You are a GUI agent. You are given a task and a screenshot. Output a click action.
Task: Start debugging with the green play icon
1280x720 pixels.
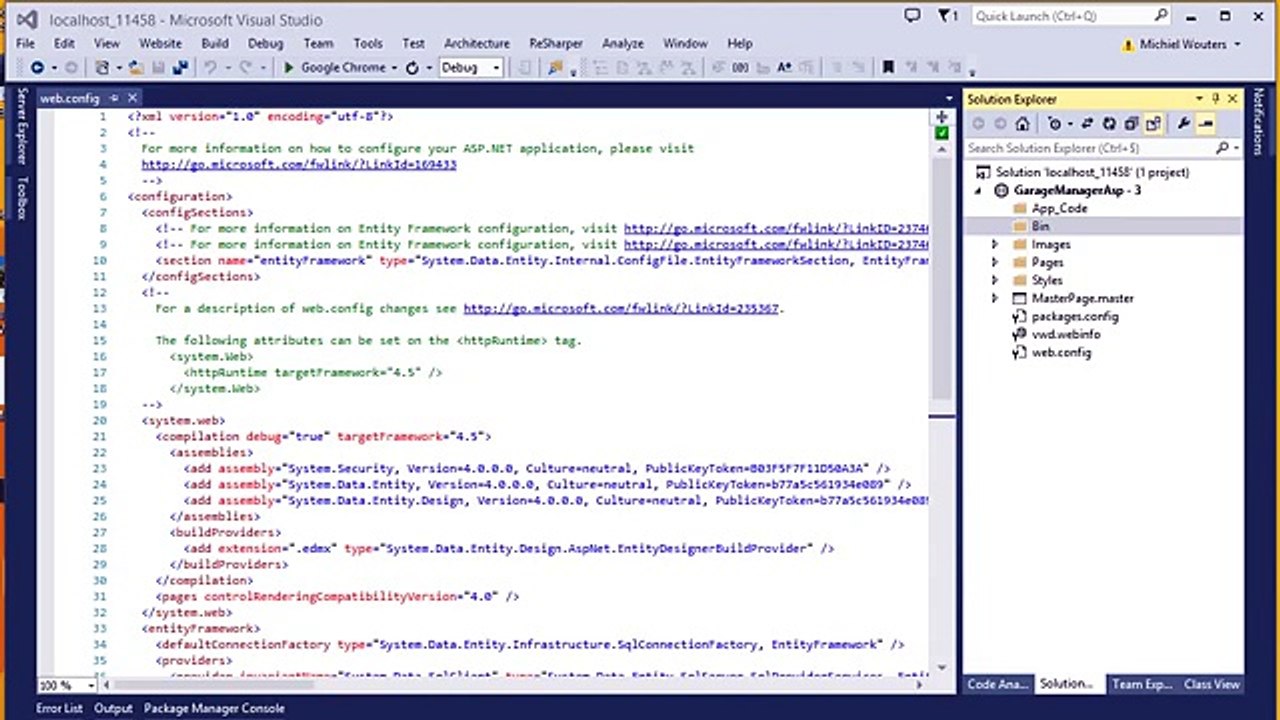pyautogui.click(x=288, y=68)
